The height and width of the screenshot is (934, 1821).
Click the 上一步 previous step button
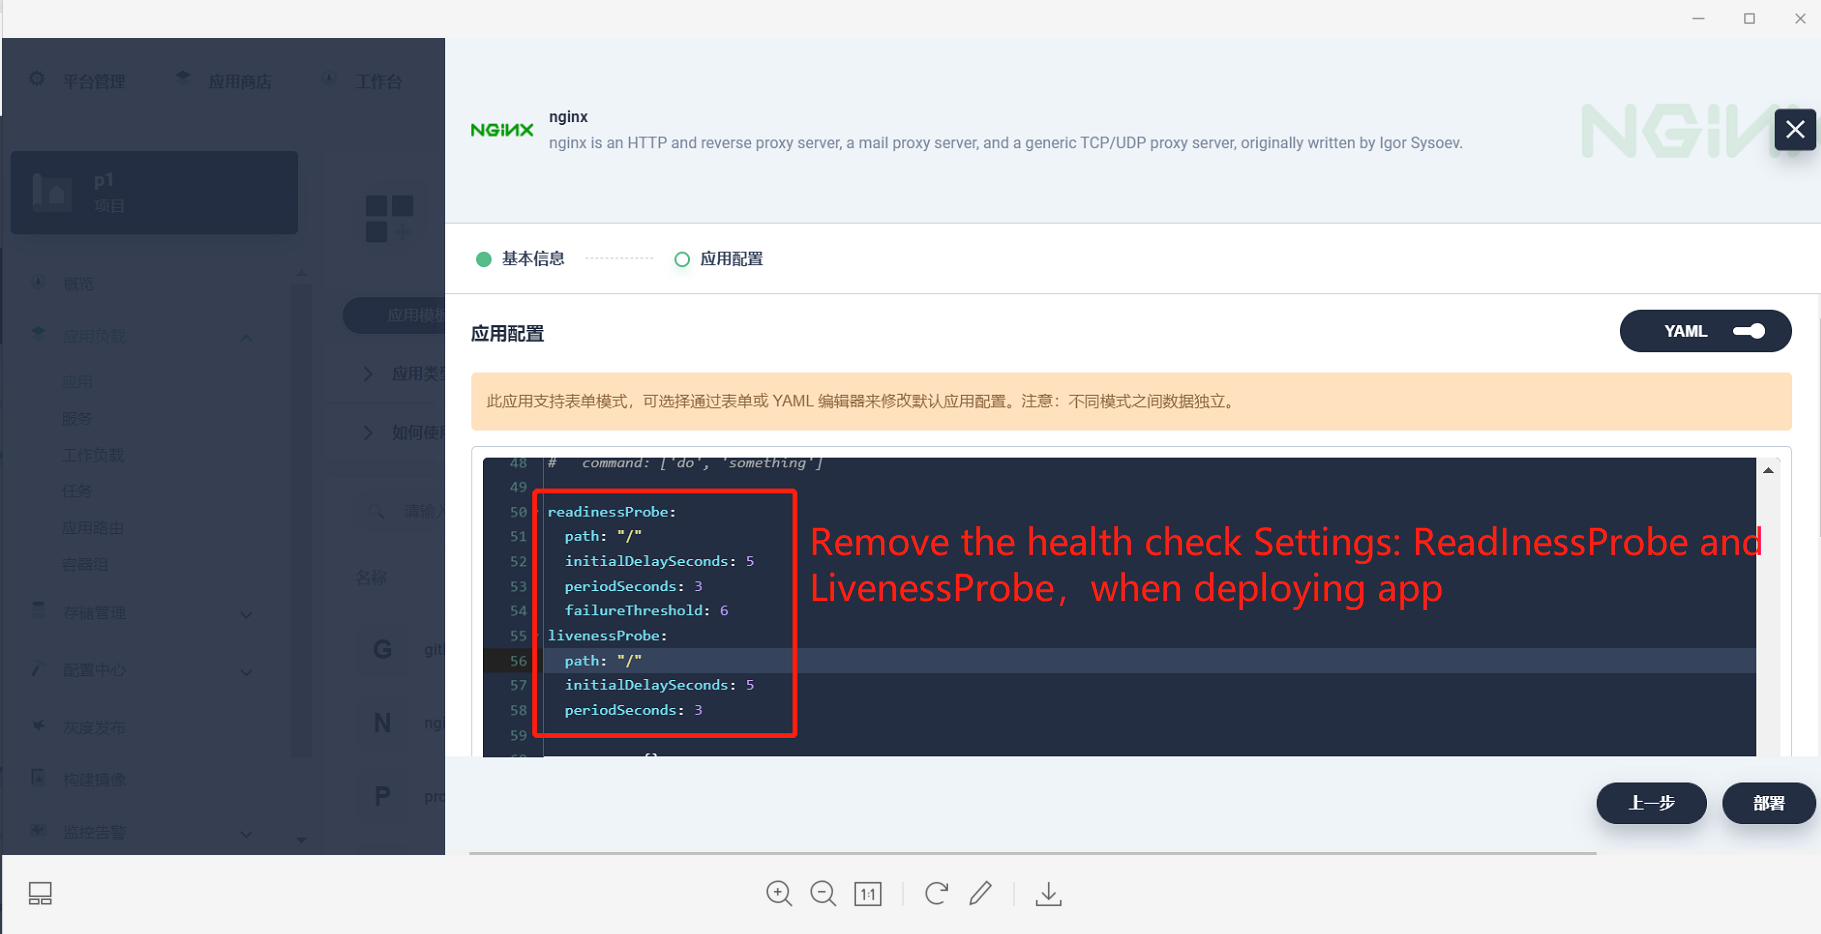pos(1651,803)
